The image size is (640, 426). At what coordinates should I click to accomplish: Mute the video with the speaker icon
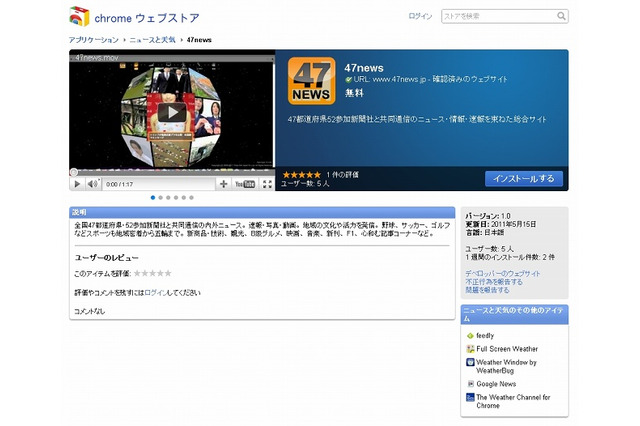point(93,184)
